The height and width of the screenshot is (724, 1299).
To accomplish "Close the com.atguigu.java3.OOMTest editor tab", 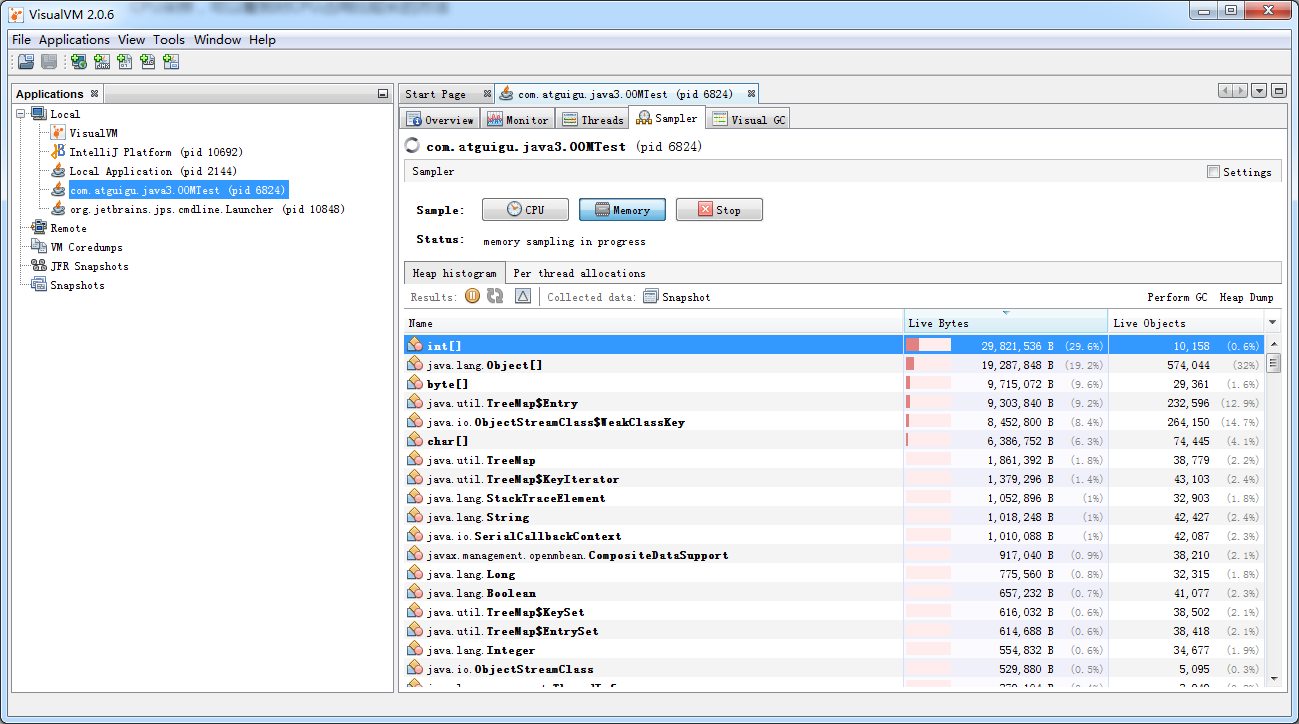I will (751, 94).
